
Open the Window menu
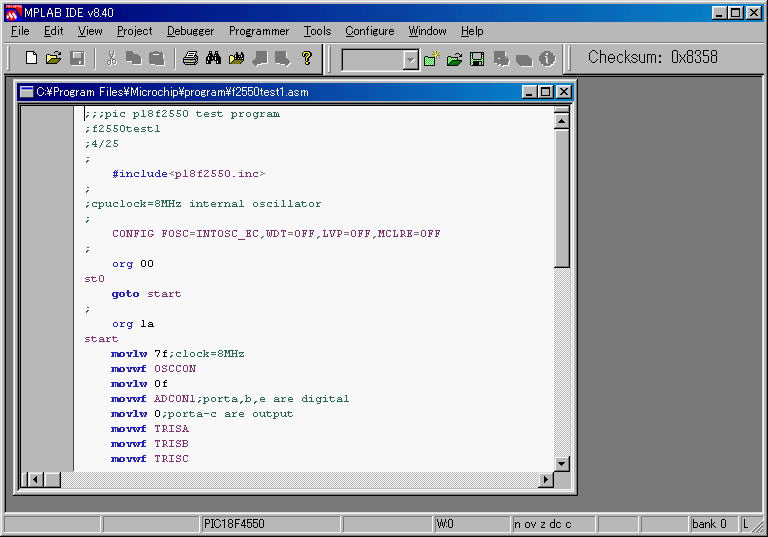pos(428,31)
